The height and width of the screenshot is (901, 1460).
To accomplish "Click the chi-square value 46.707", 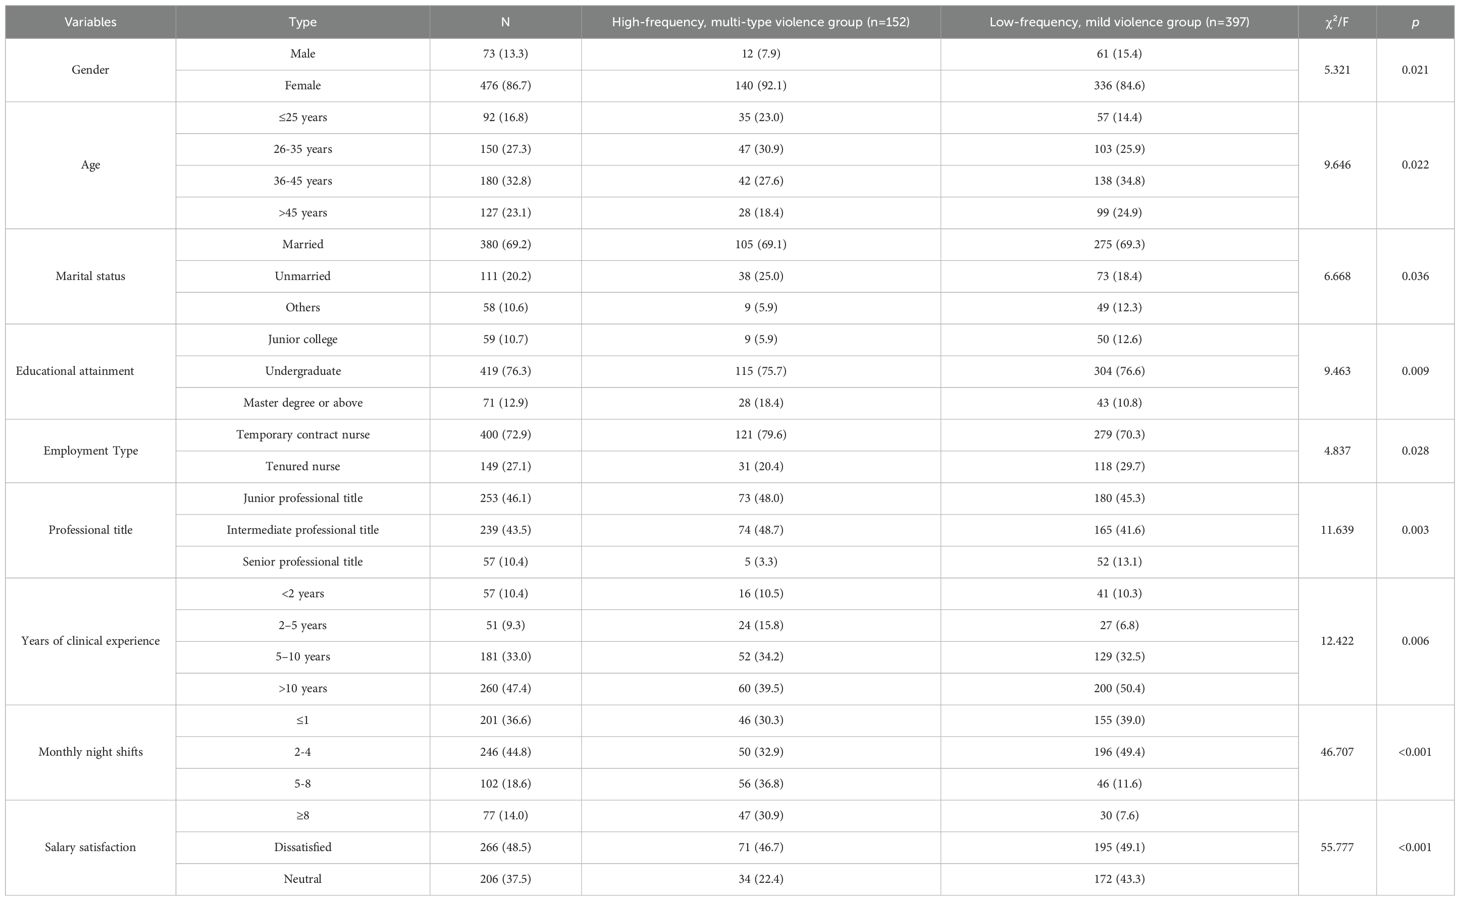I will [x=1336, y=752].
